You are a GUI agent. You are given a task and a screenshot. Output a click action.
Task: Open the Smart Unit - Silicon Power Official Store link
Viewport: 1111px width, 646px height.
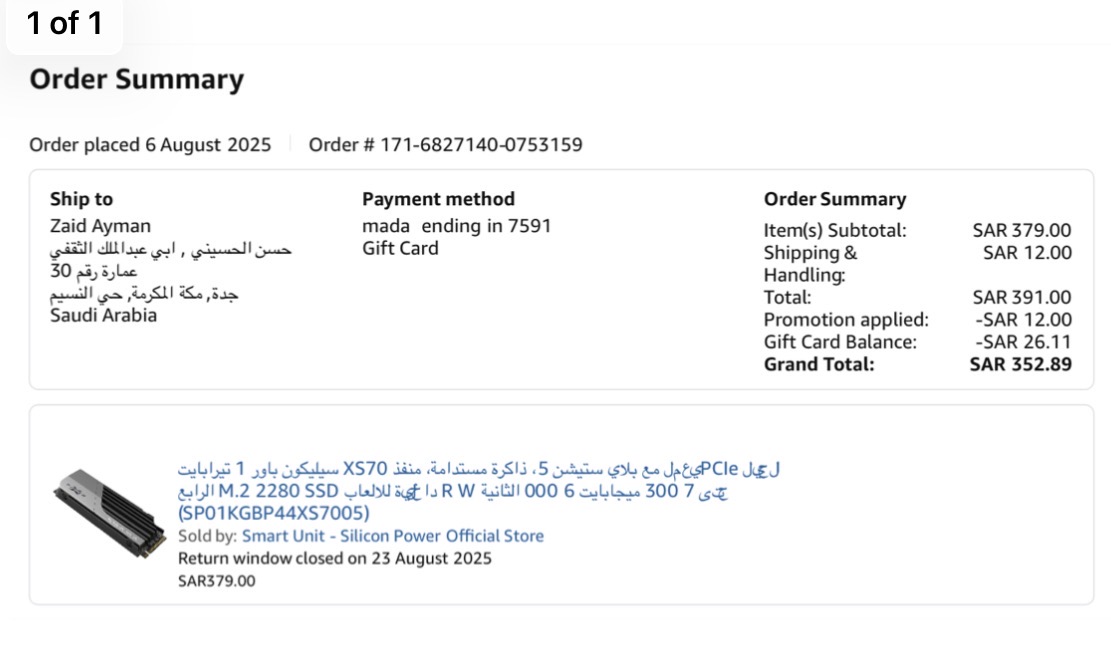392,536
